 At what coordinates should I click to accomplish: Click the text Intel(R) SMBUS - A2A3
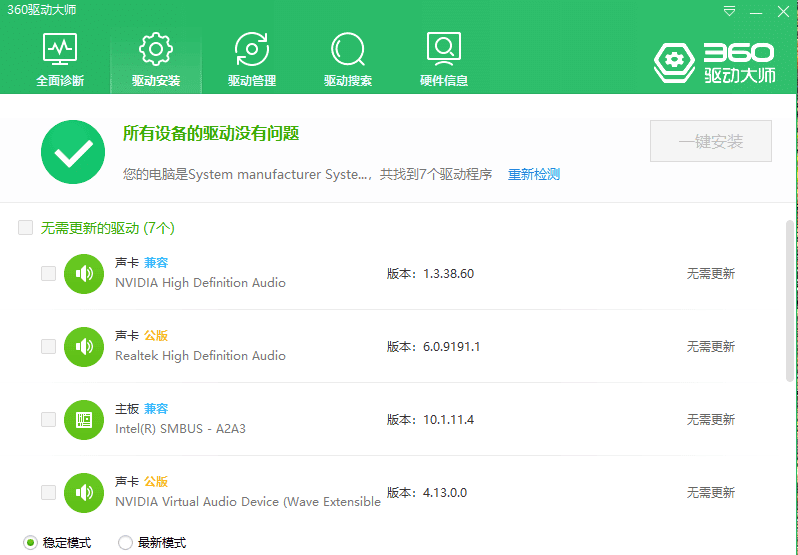[181, 429]
